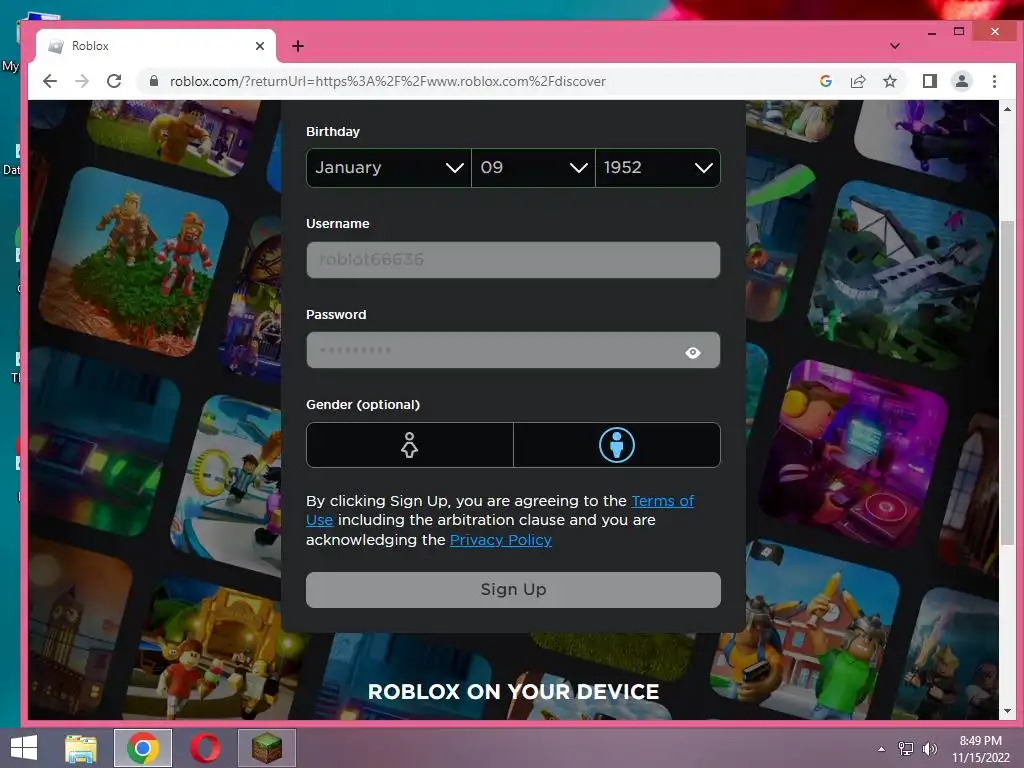The width and height of the screenshot is (1024, 768).
Task: Reload the Roblox page
Action: pos(114,81)
